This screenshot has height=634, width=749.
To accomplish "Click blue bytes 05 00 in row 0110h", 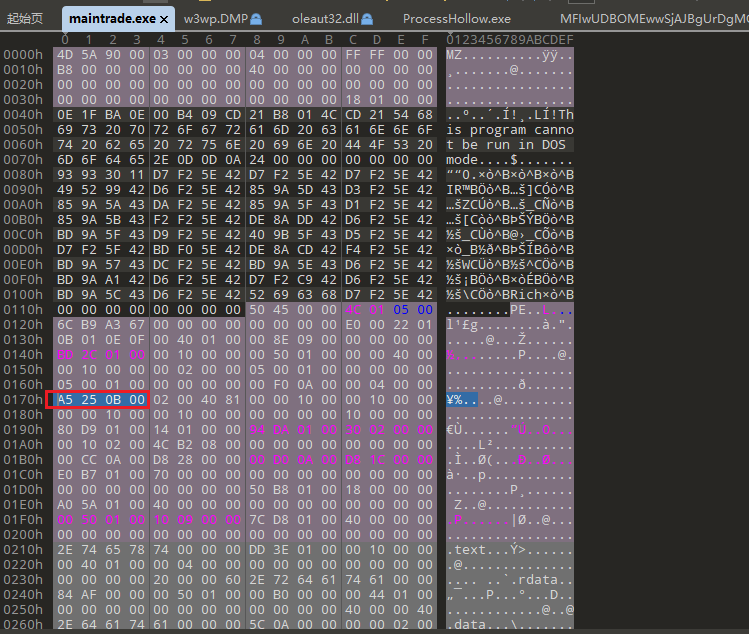I will (x=413, y=310).
